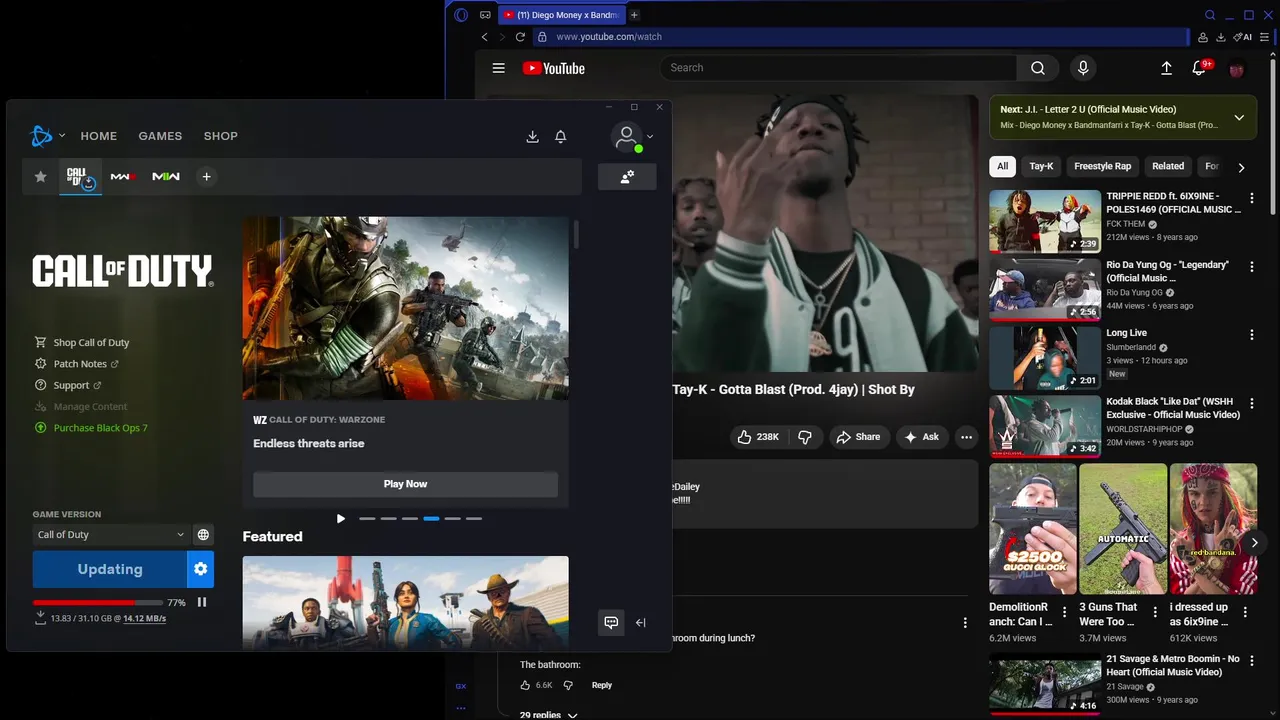
Task: Click the YouTube Search field
Action: [x=838, y=68]
